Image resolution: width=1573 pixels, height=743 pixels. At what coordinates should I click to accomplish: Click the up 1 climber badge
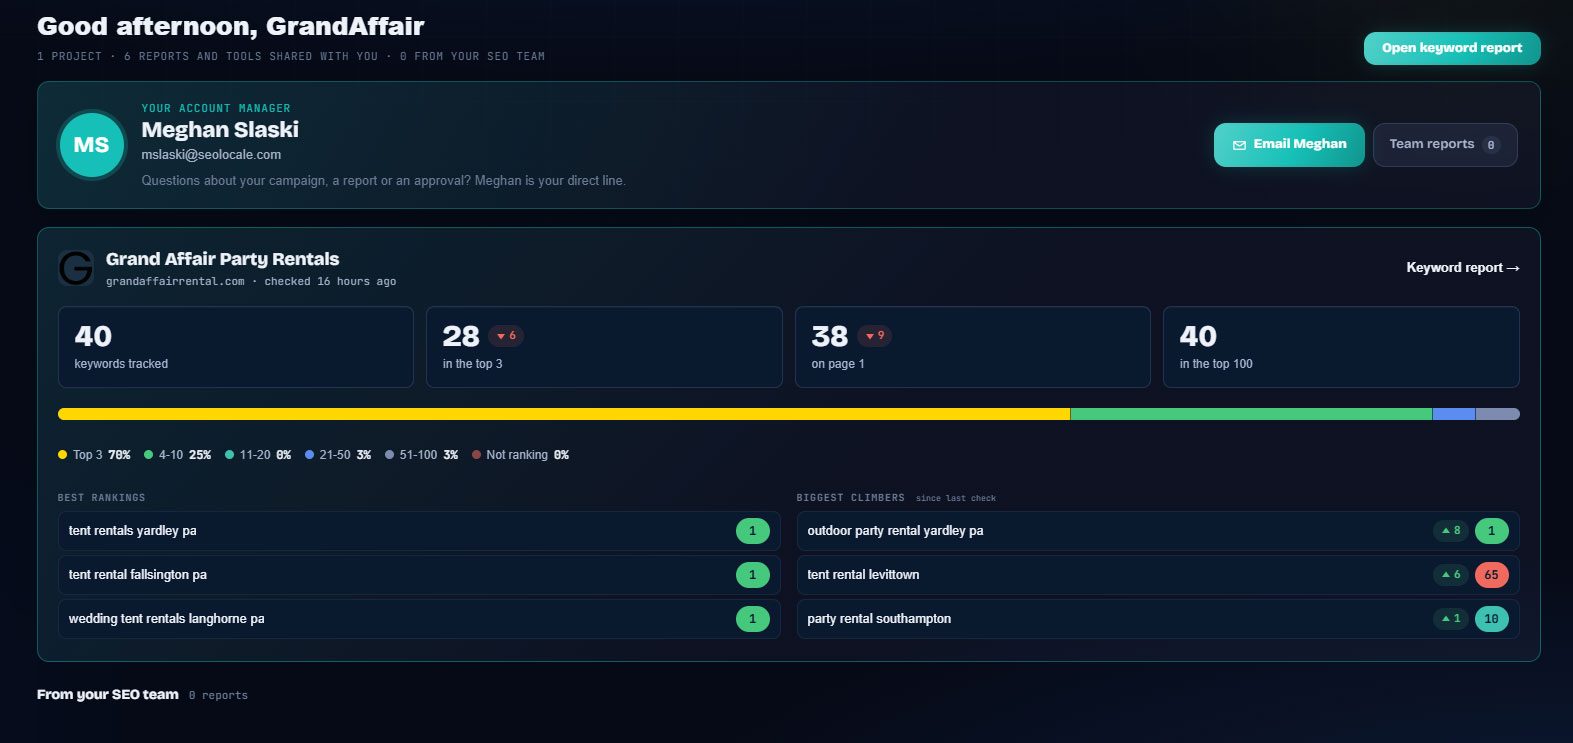click(x=1451, y=619)
